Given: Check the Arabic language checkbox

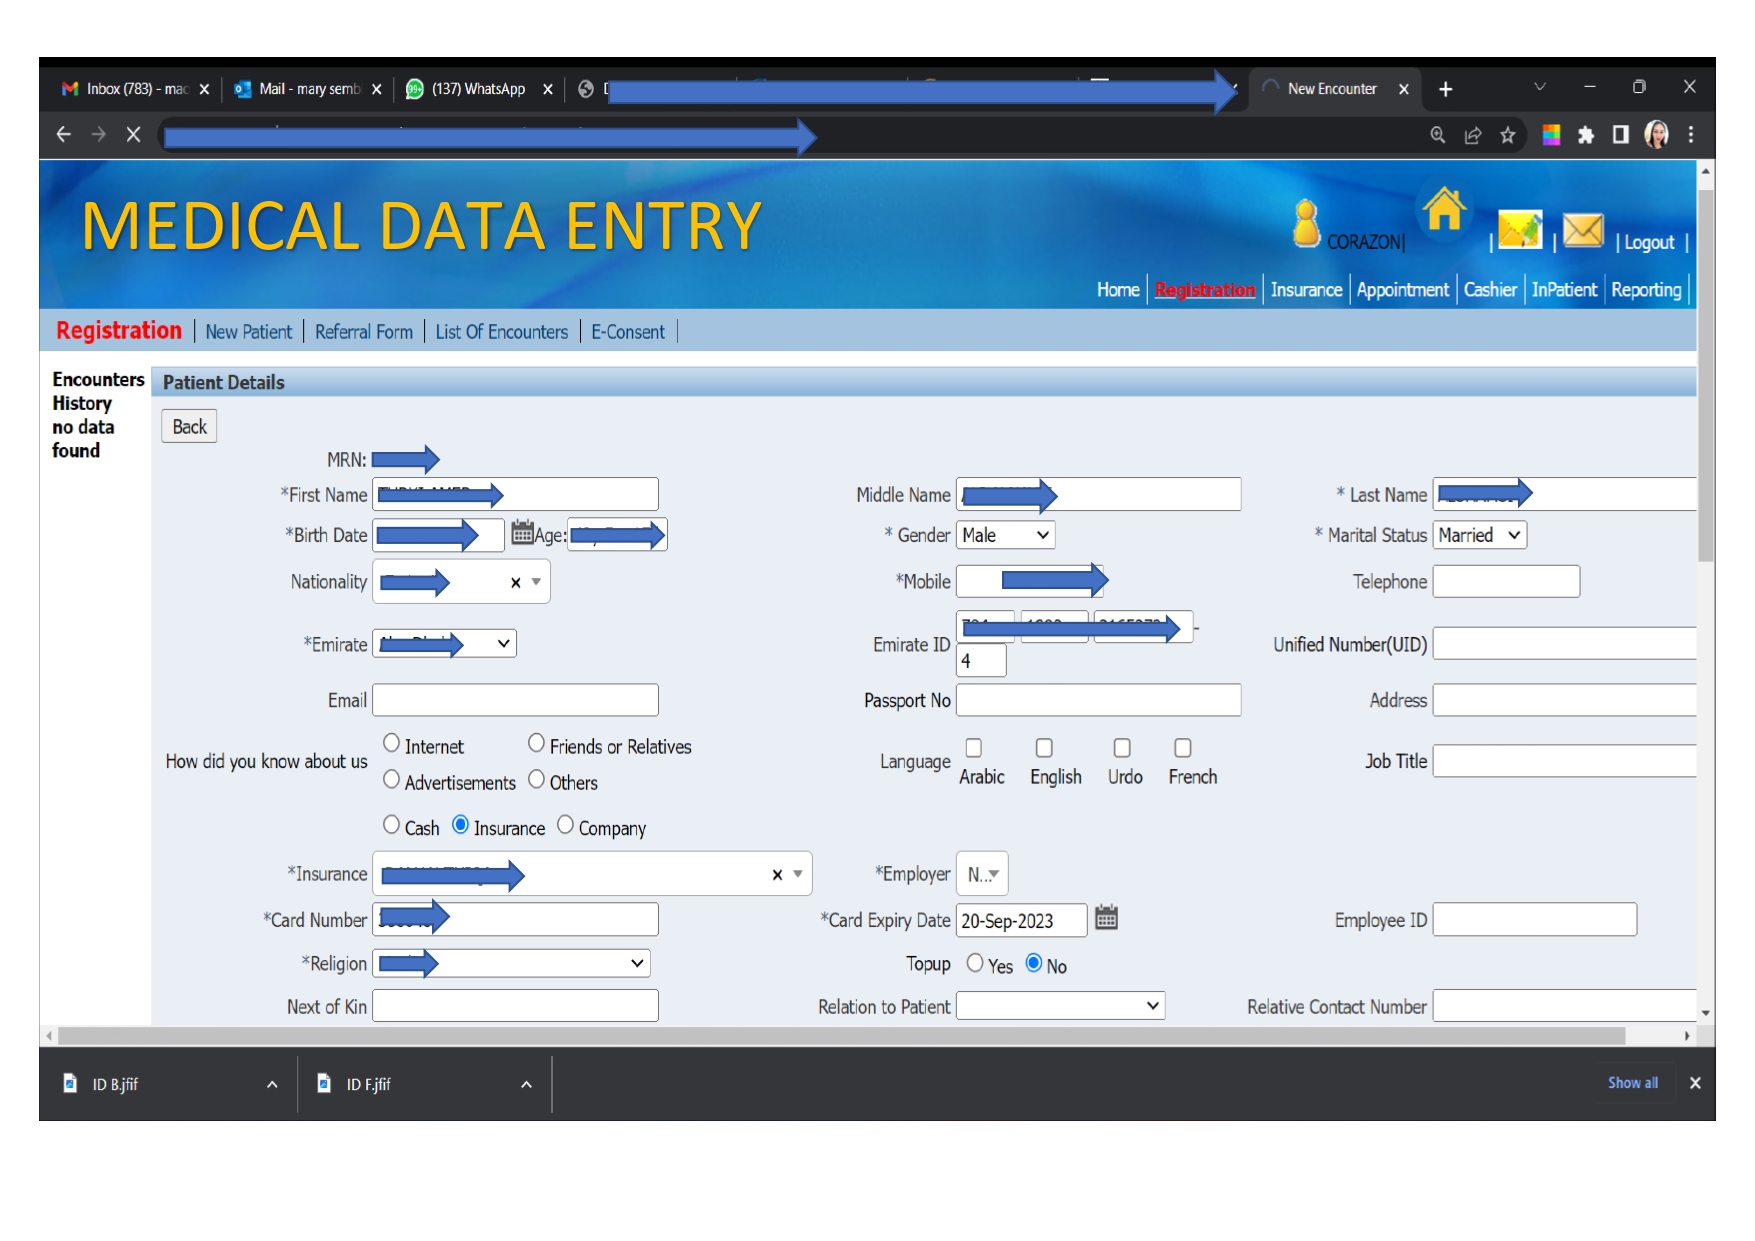Looking at the screenshot, I should click(x=974, y=748).
